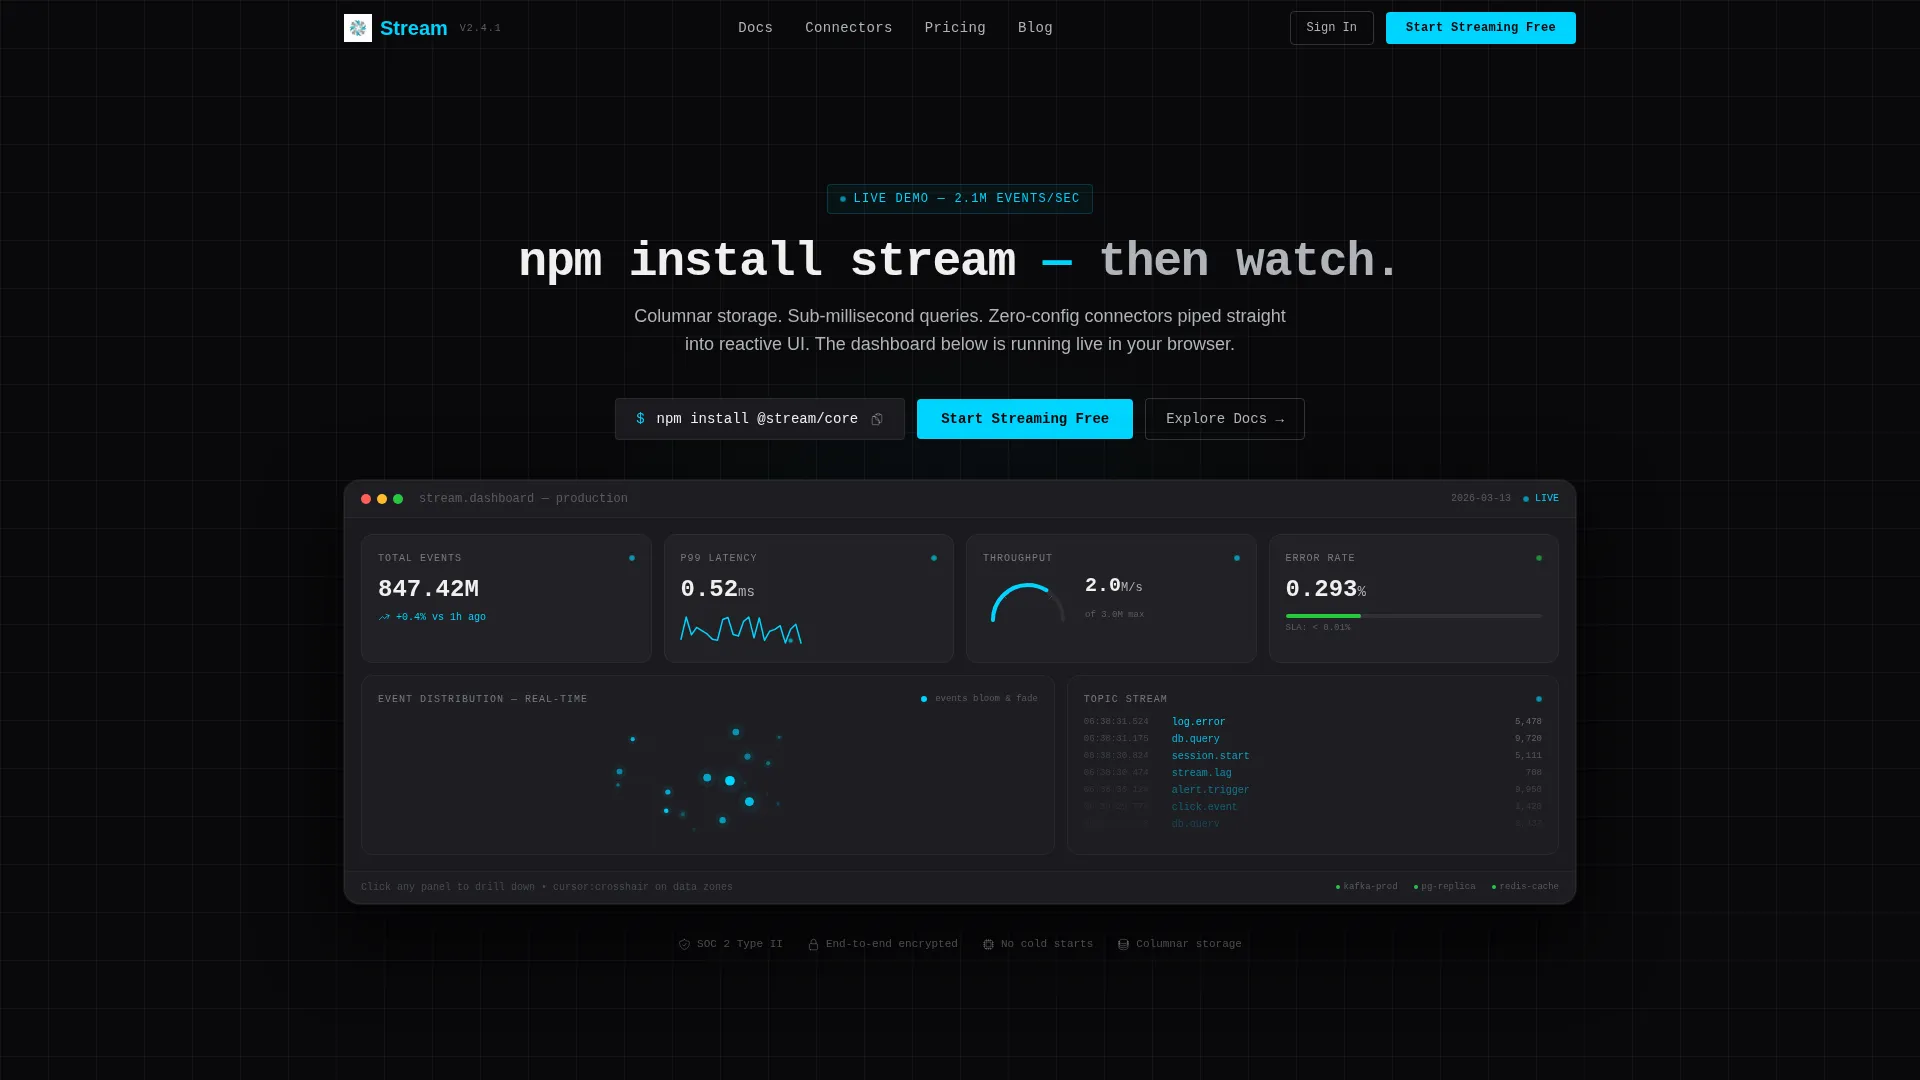
Task: Click the Live Demo events/sec badge
Action: tap(960, 199)
